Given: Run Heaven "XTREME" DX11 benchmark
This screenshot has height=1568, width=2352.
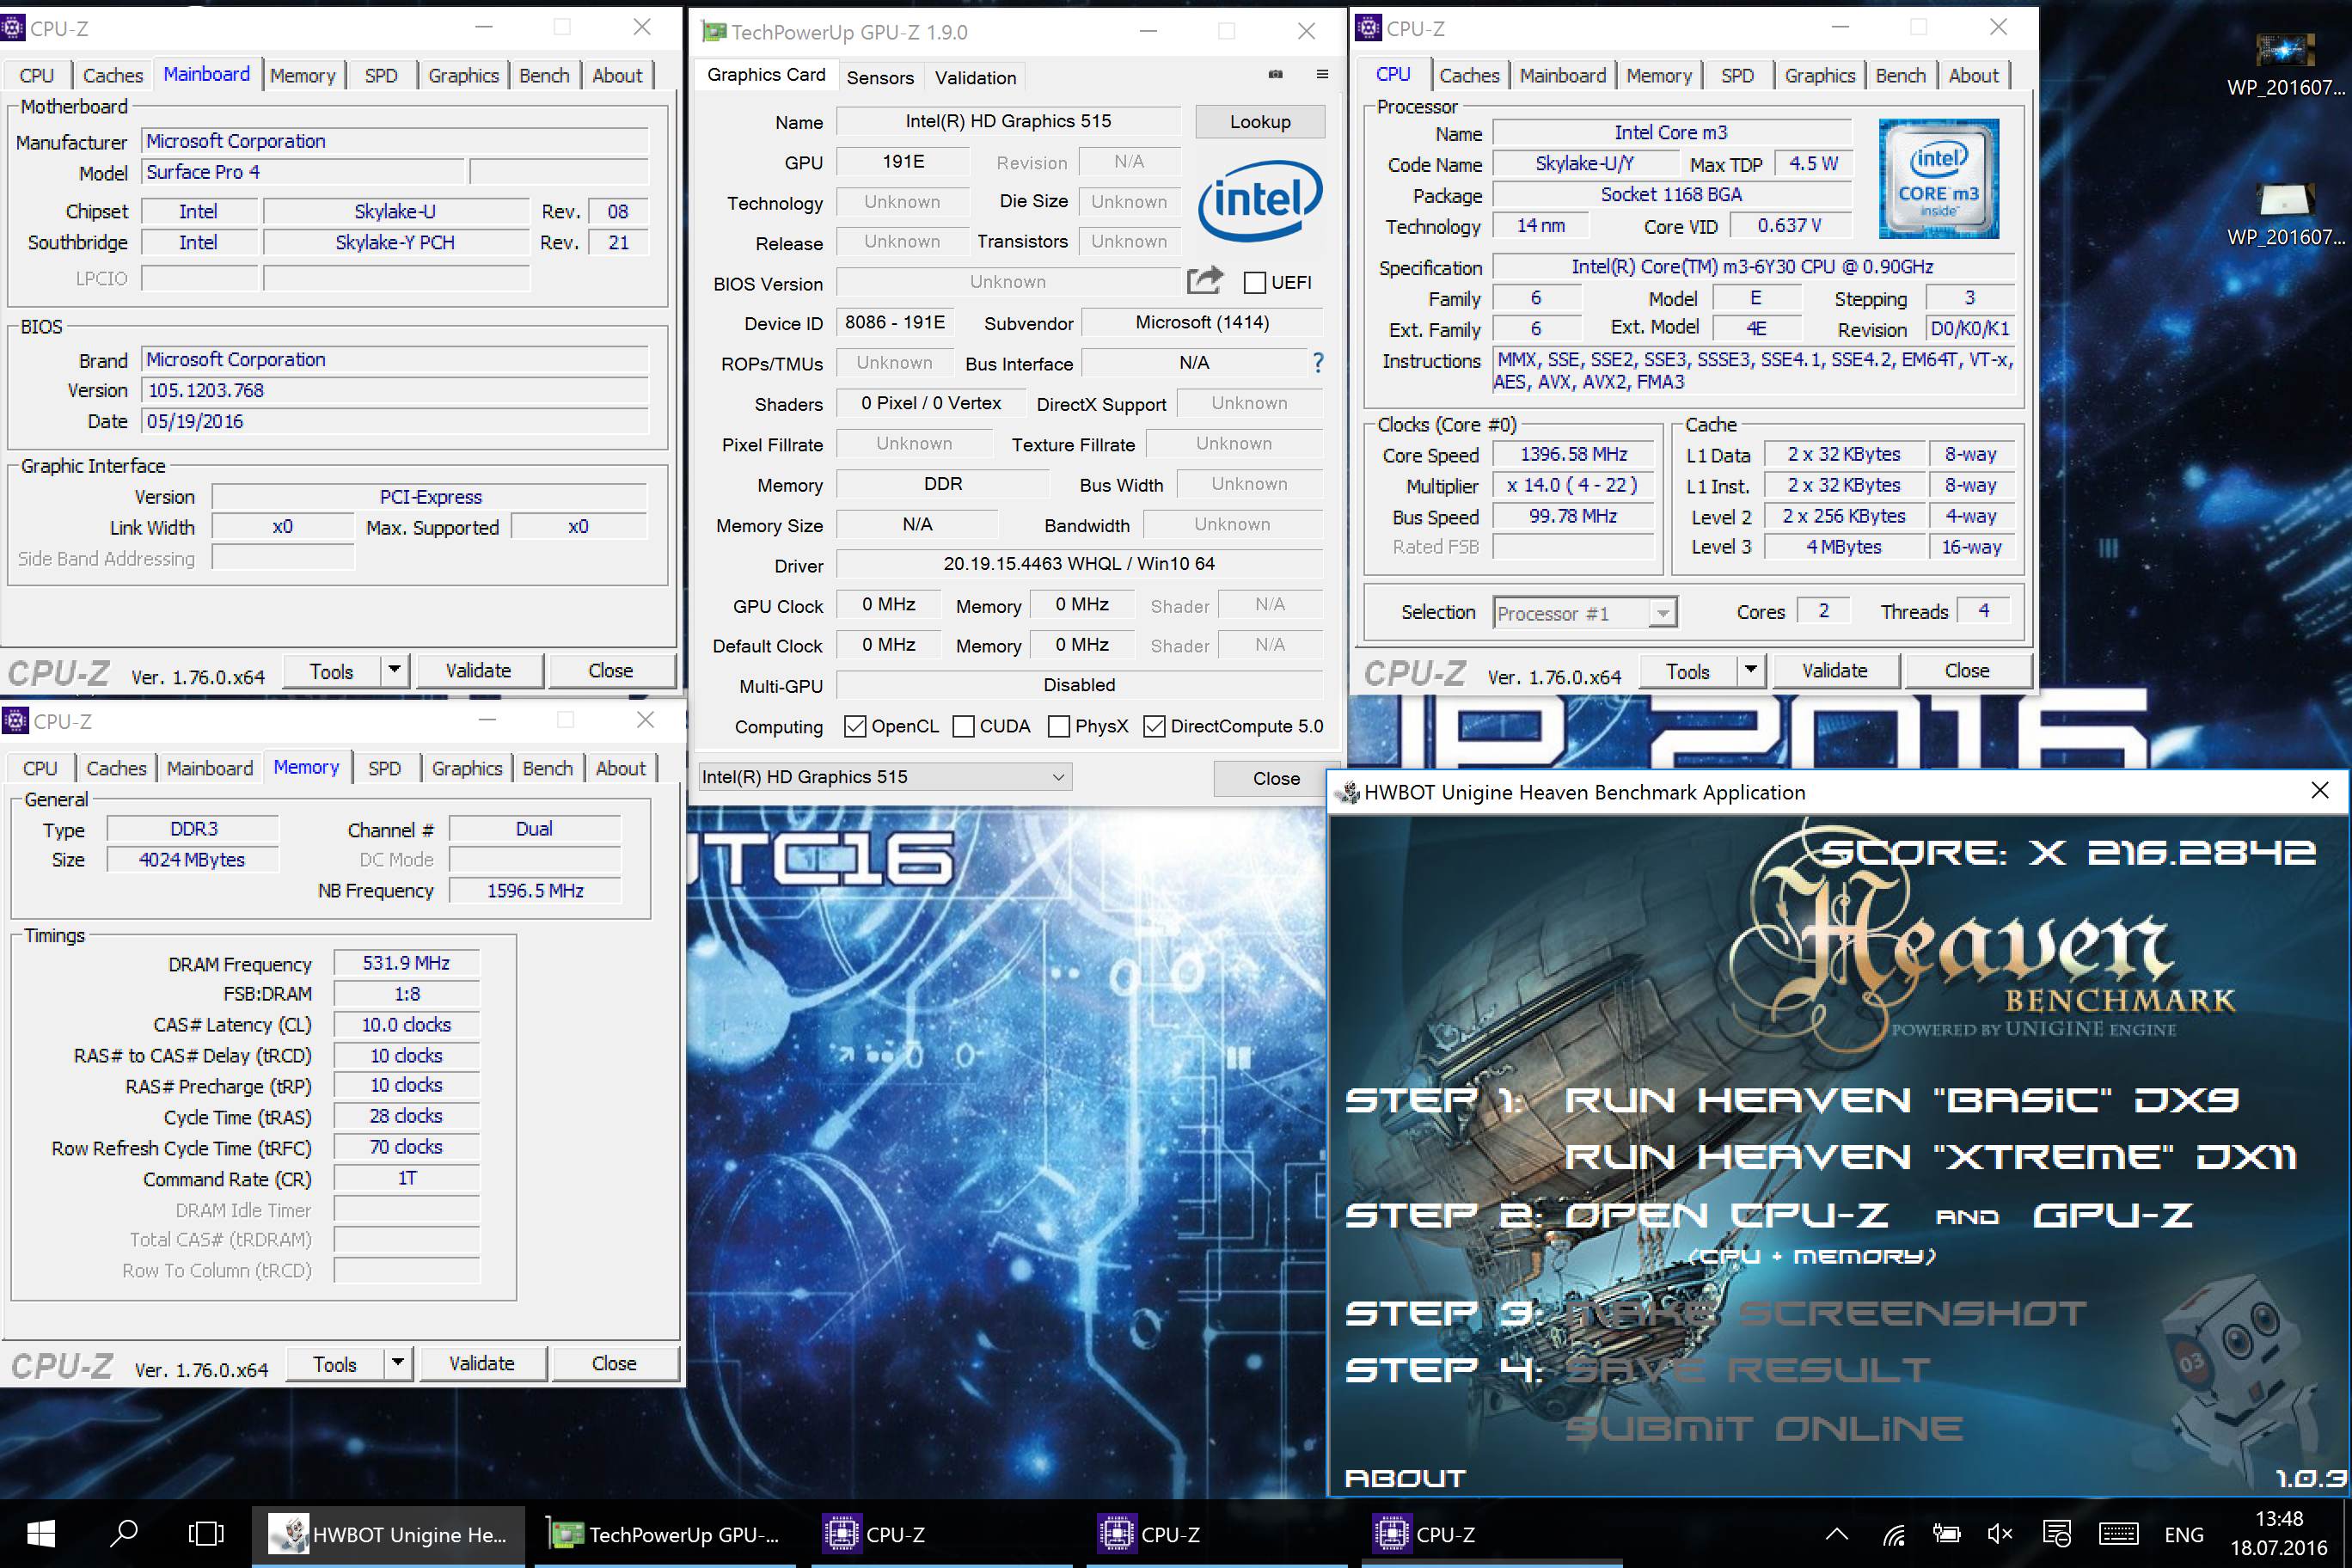Looking at the screenshot, I should [1930, 1157].
